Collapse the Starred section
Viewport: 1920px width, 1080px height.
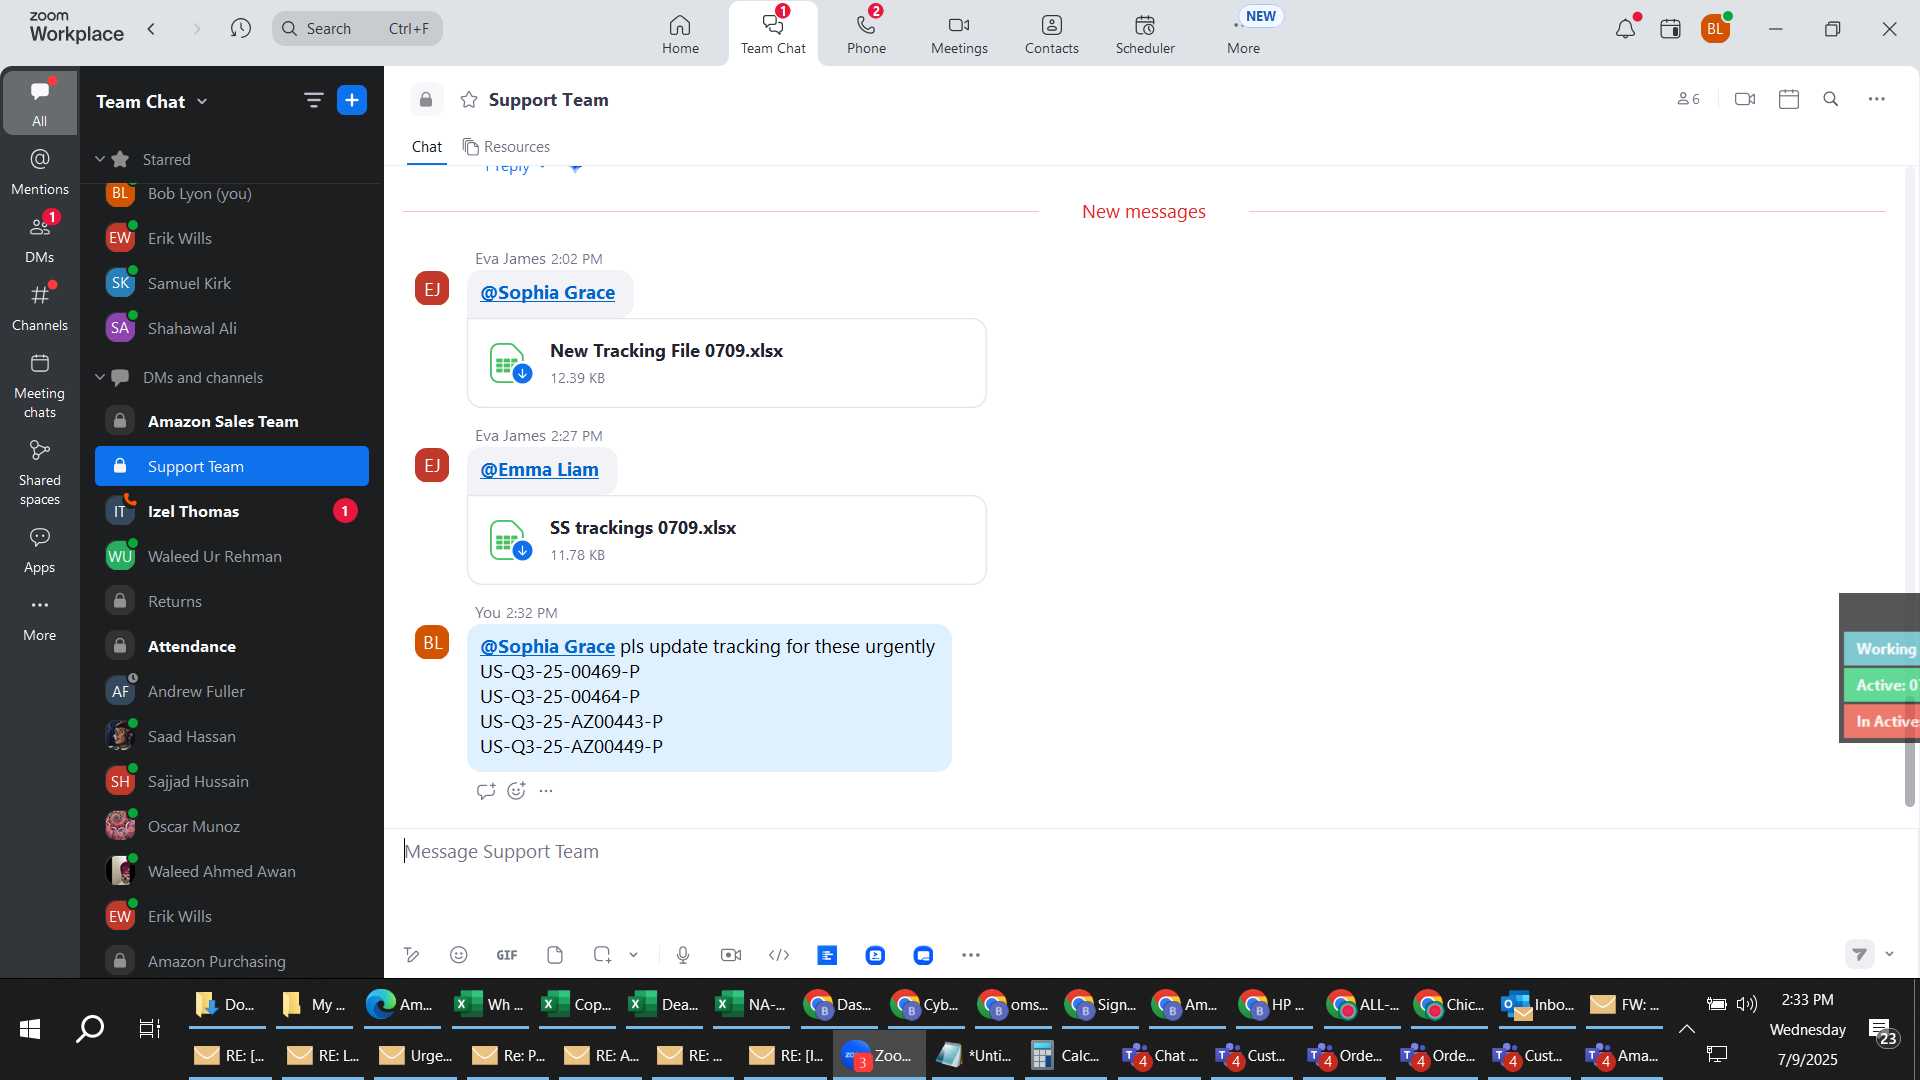(100, 159)
